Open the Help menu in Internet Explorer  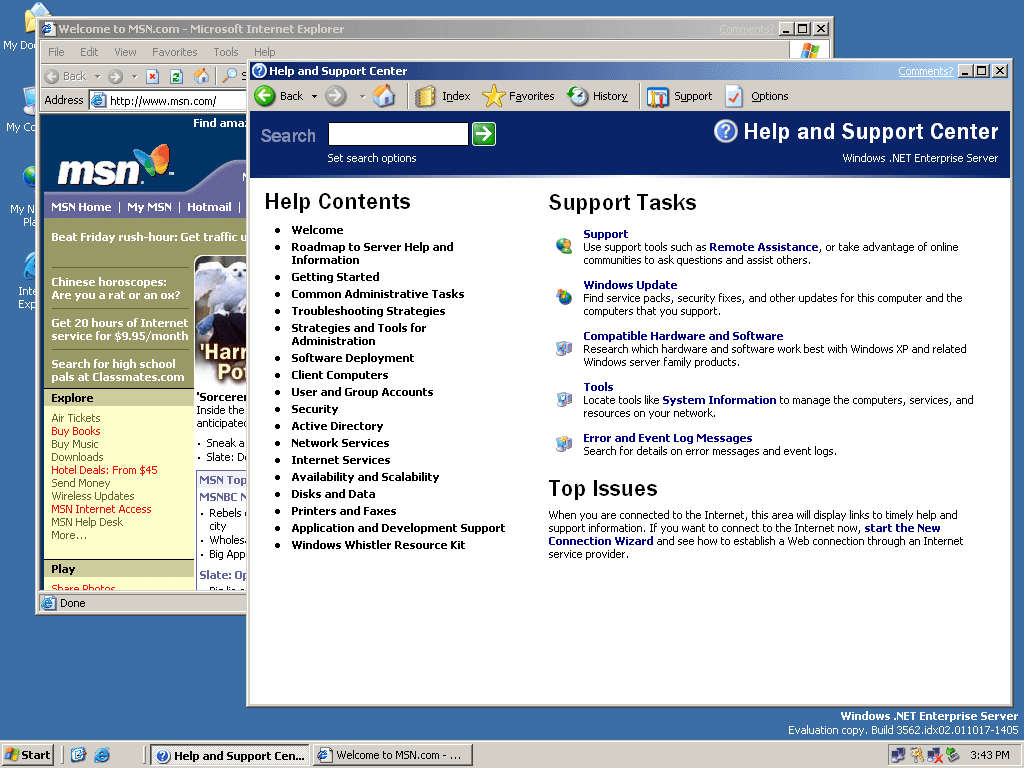(x=264, y=52)
